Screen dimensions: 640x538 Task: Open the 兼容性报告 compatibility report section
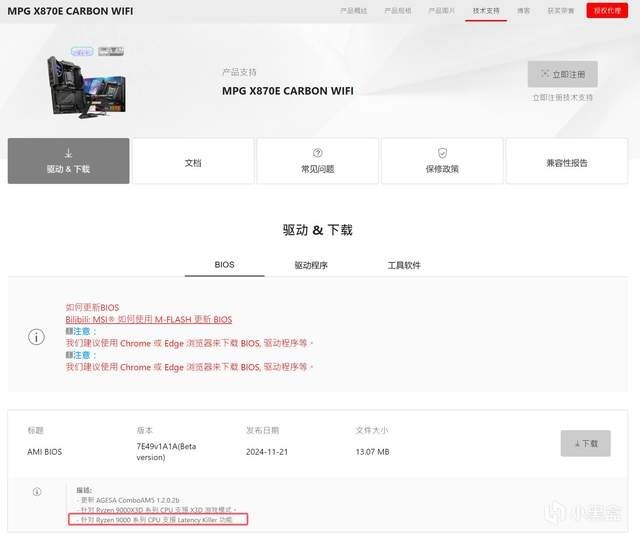coord(567,161)
